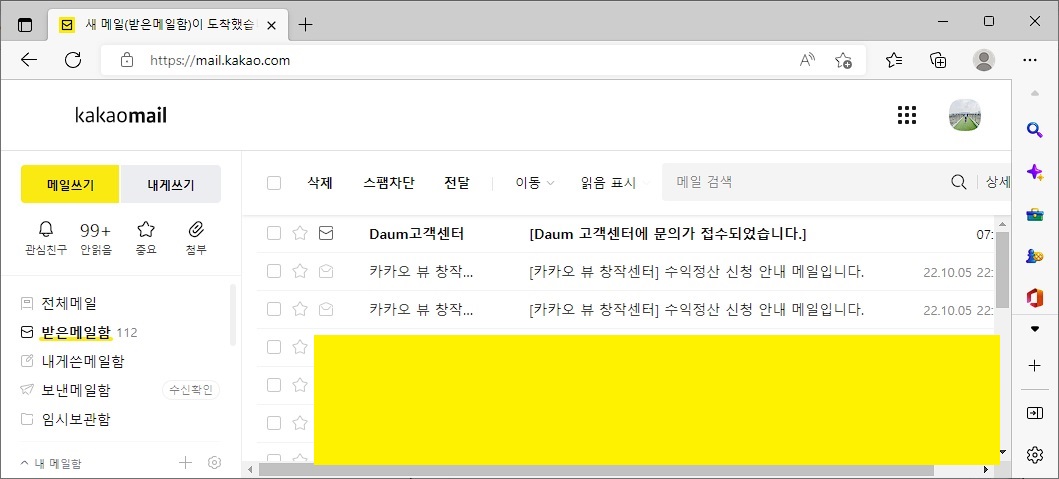The width and height of the screenshot is (1059, 479).
Task: Show mails with attachments via 첨부 clip icon
Action: [x=196, y=238]
